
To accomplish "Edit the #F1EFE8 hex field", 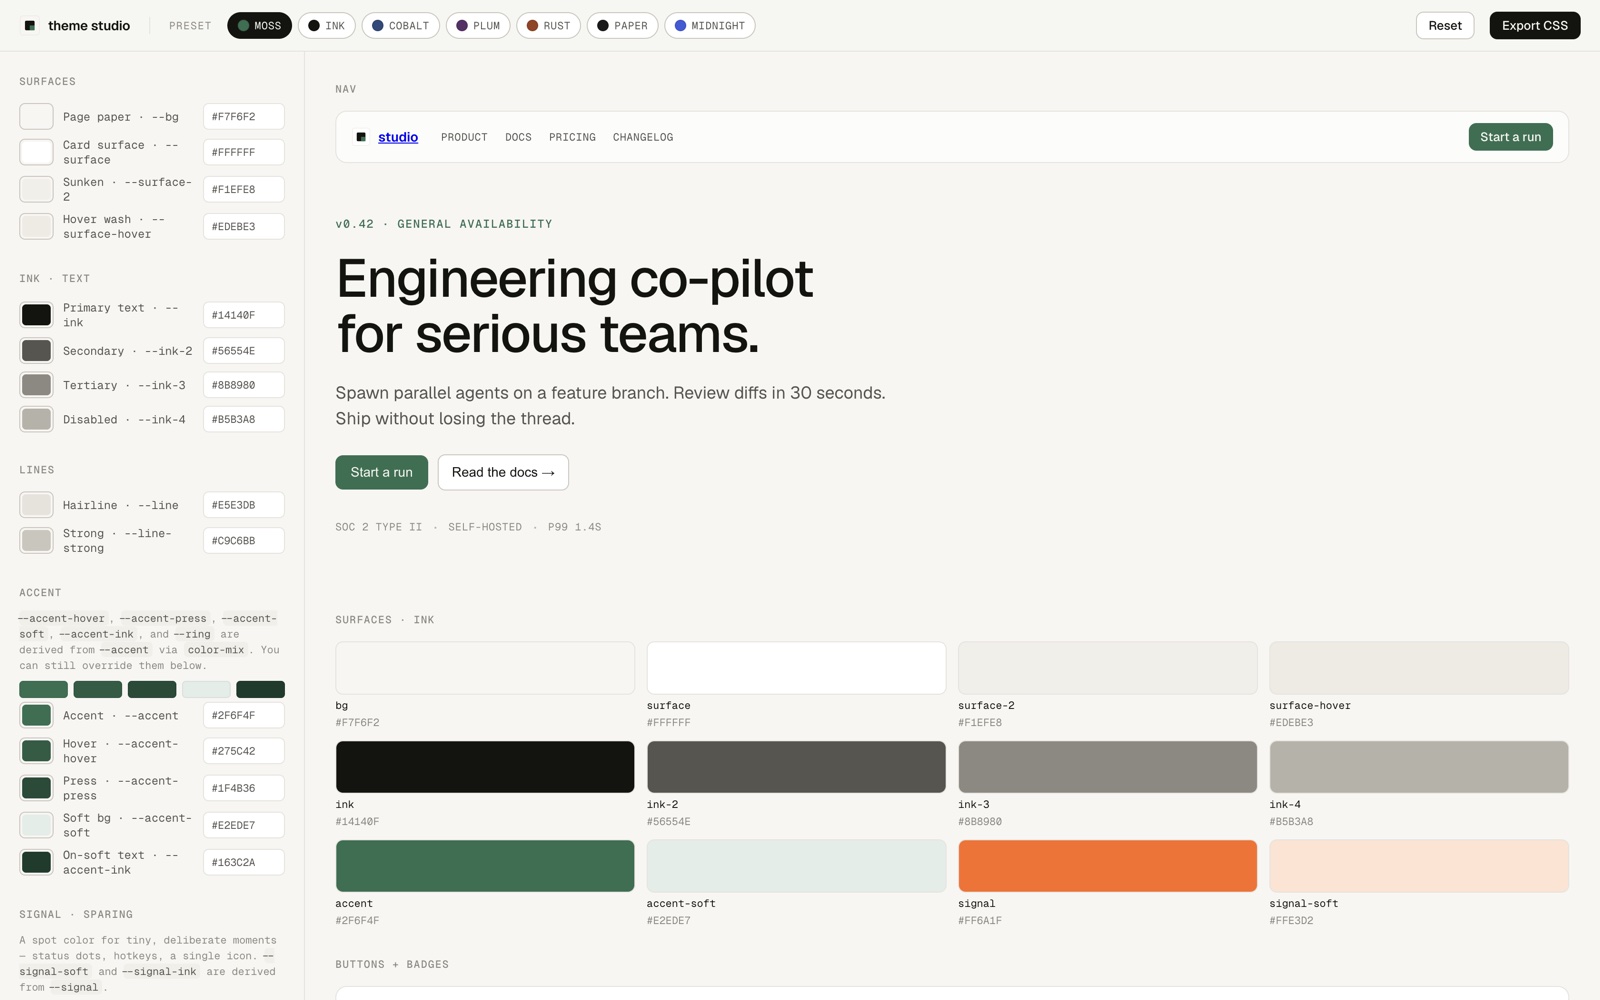I will [x=244, y=189].
